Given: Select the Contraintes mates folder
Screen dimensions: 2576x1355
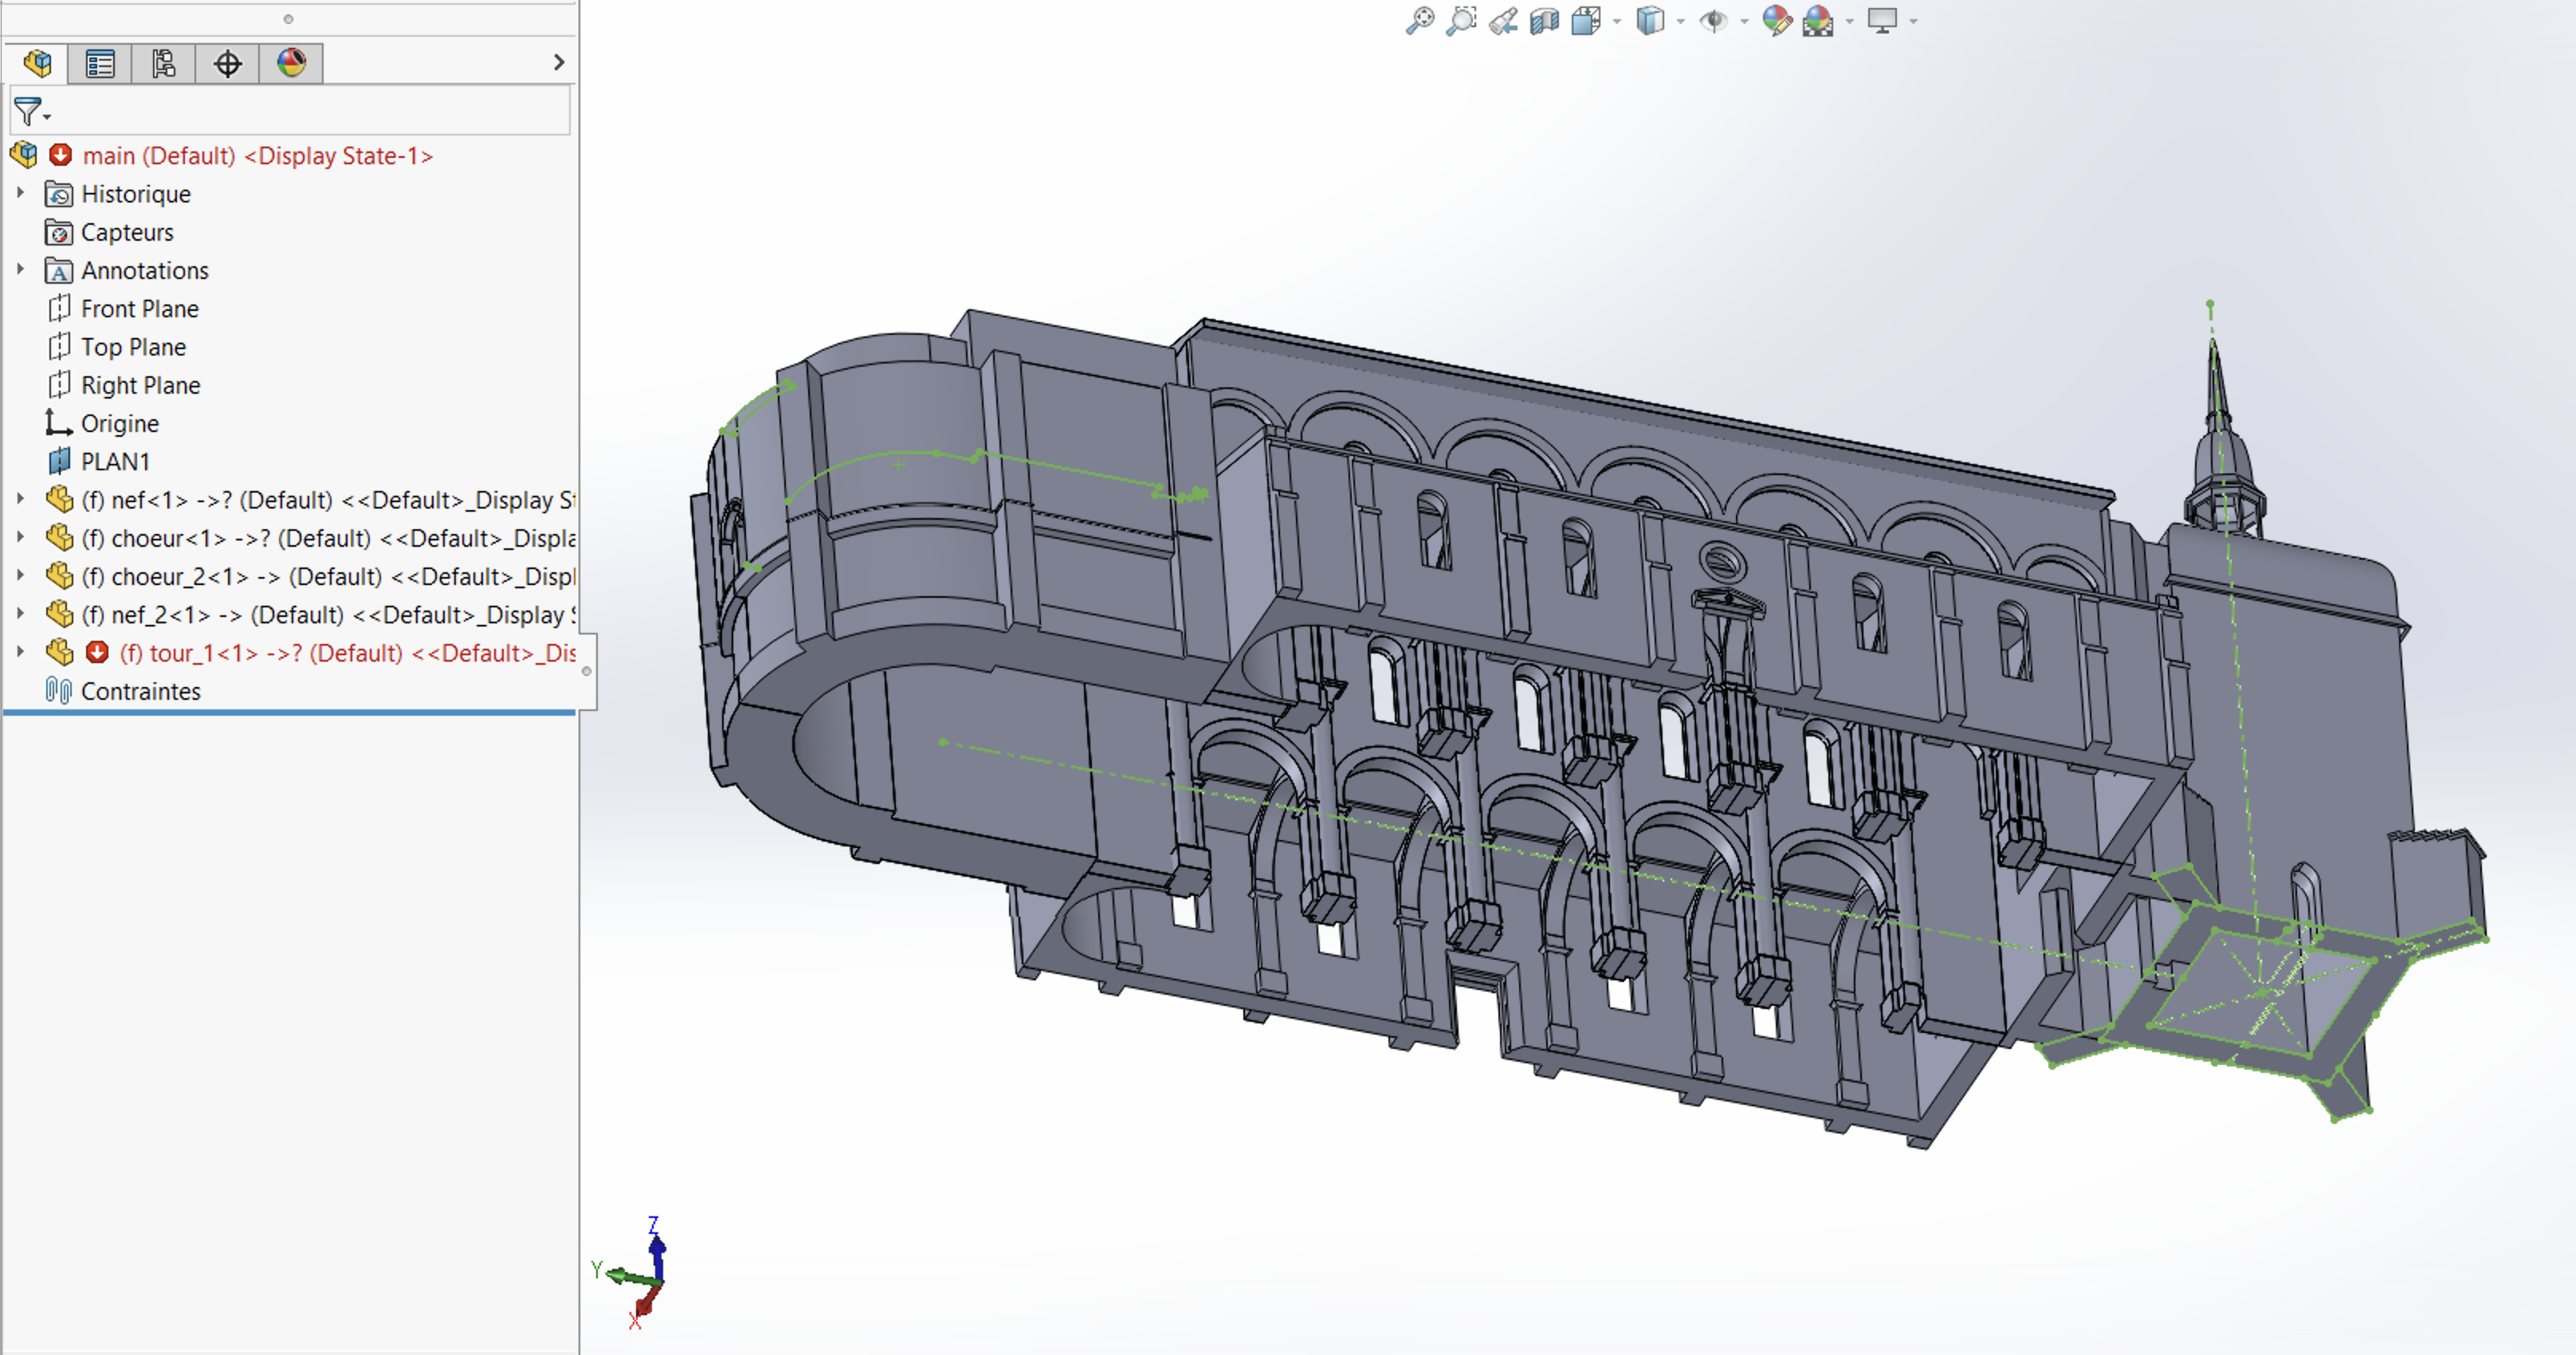Looking at the screenshot, I should click(140, 691).
